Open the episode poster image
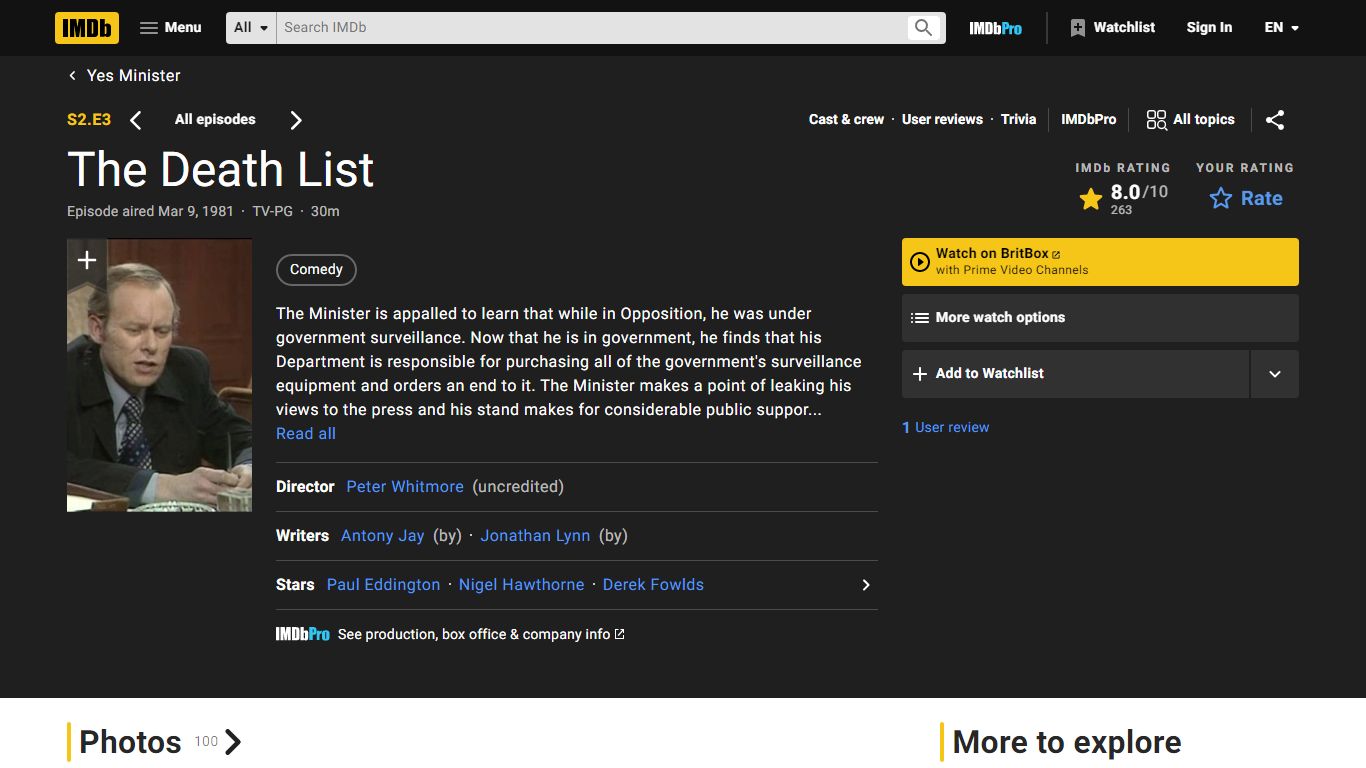 (x=159, y=375)
